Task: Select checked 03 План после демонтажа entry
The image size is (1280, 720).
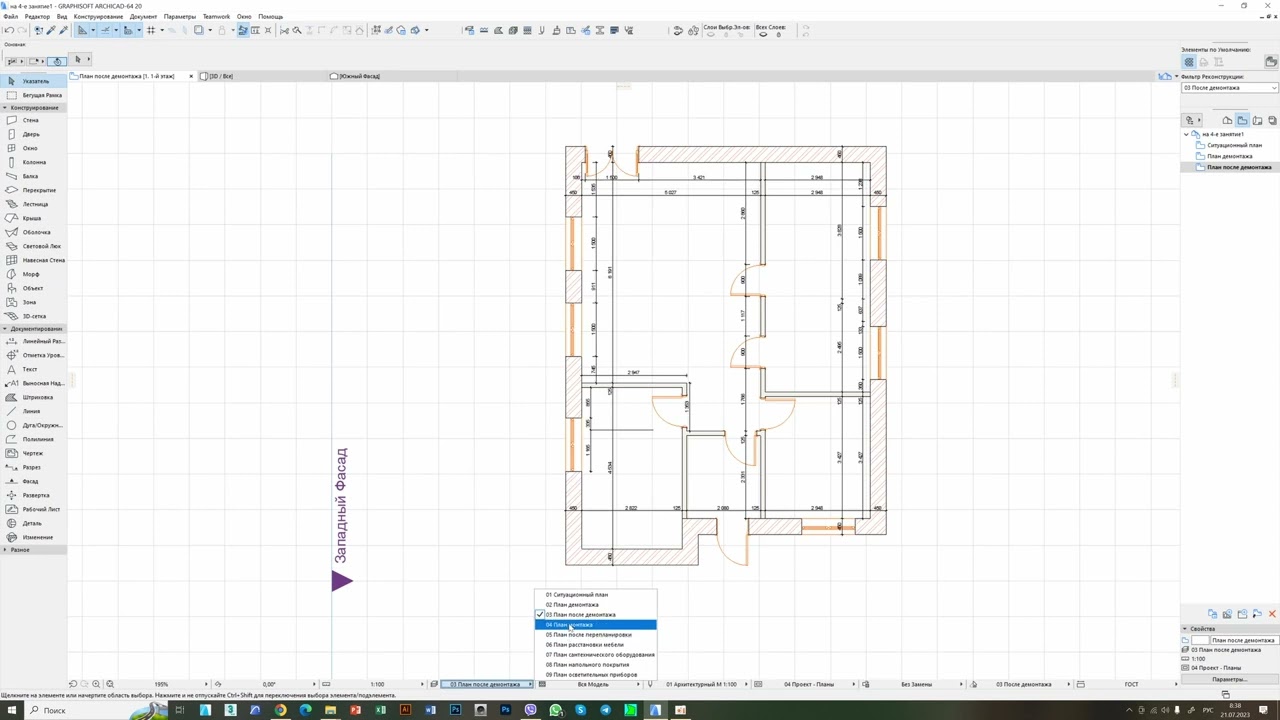Action: point(595,615)
